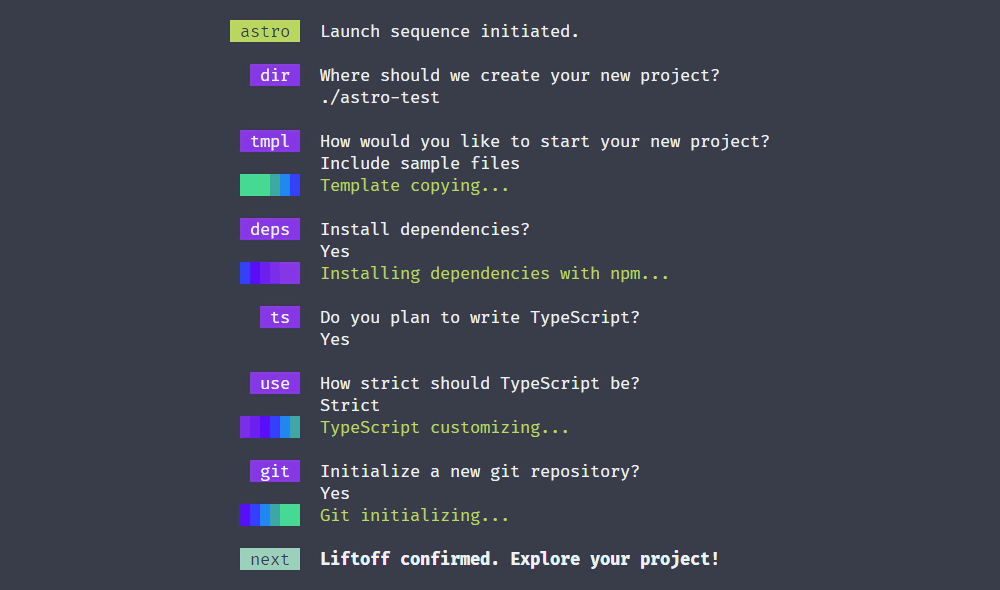Image resolution: width=1000 pixels, height=590 pixels.
Task: Click the "Initialize a new git repository?" prompt
Action: point(480,471)
